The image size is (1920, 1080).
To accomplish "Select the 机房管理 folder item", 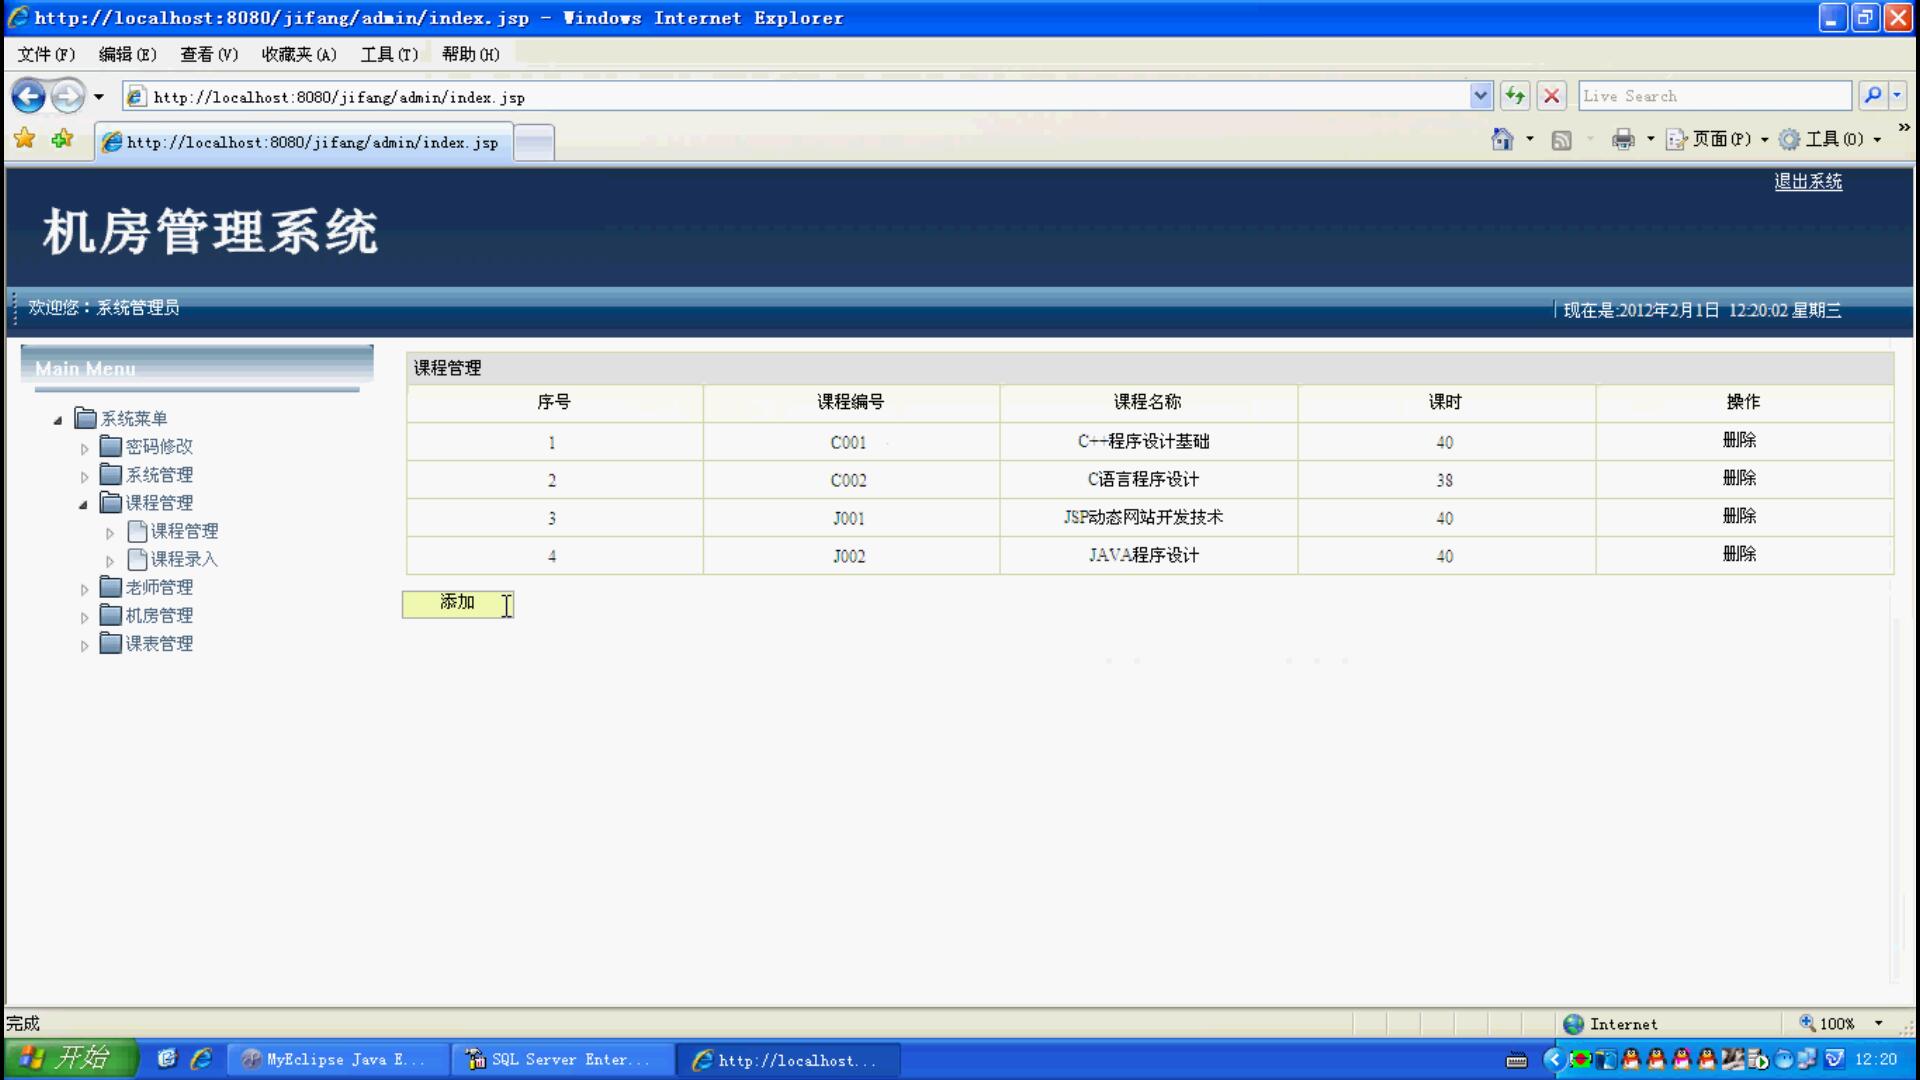I will [x=147, y=616].
